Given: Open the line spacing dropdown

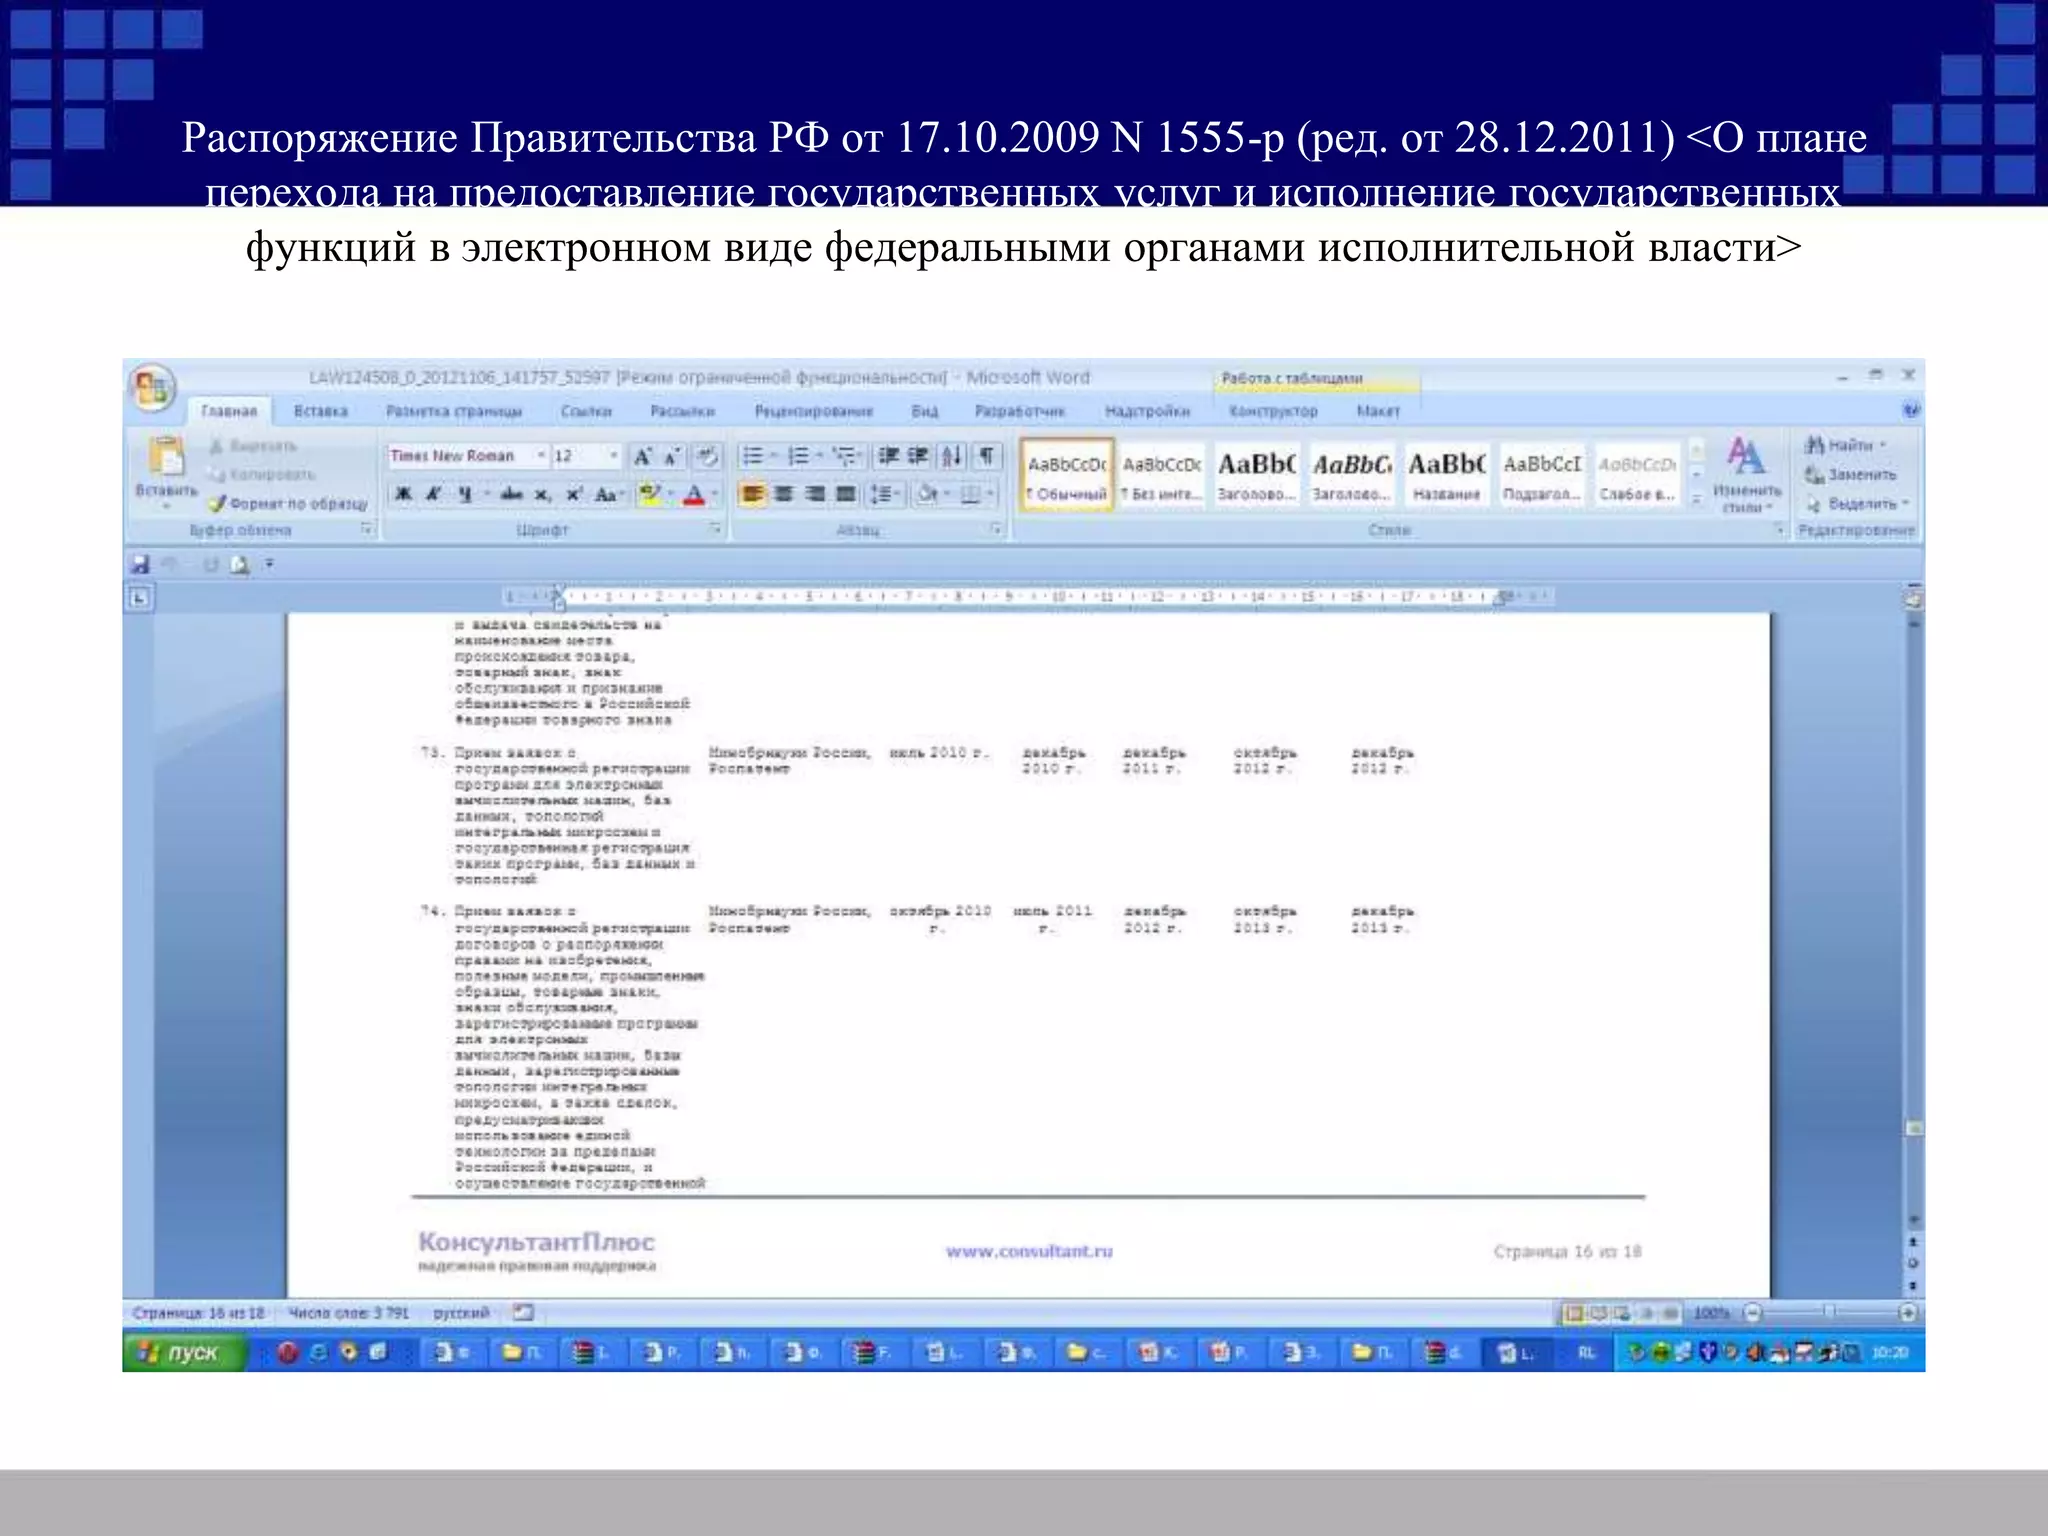Looking at the screenshot, I should tap(884, 494).
